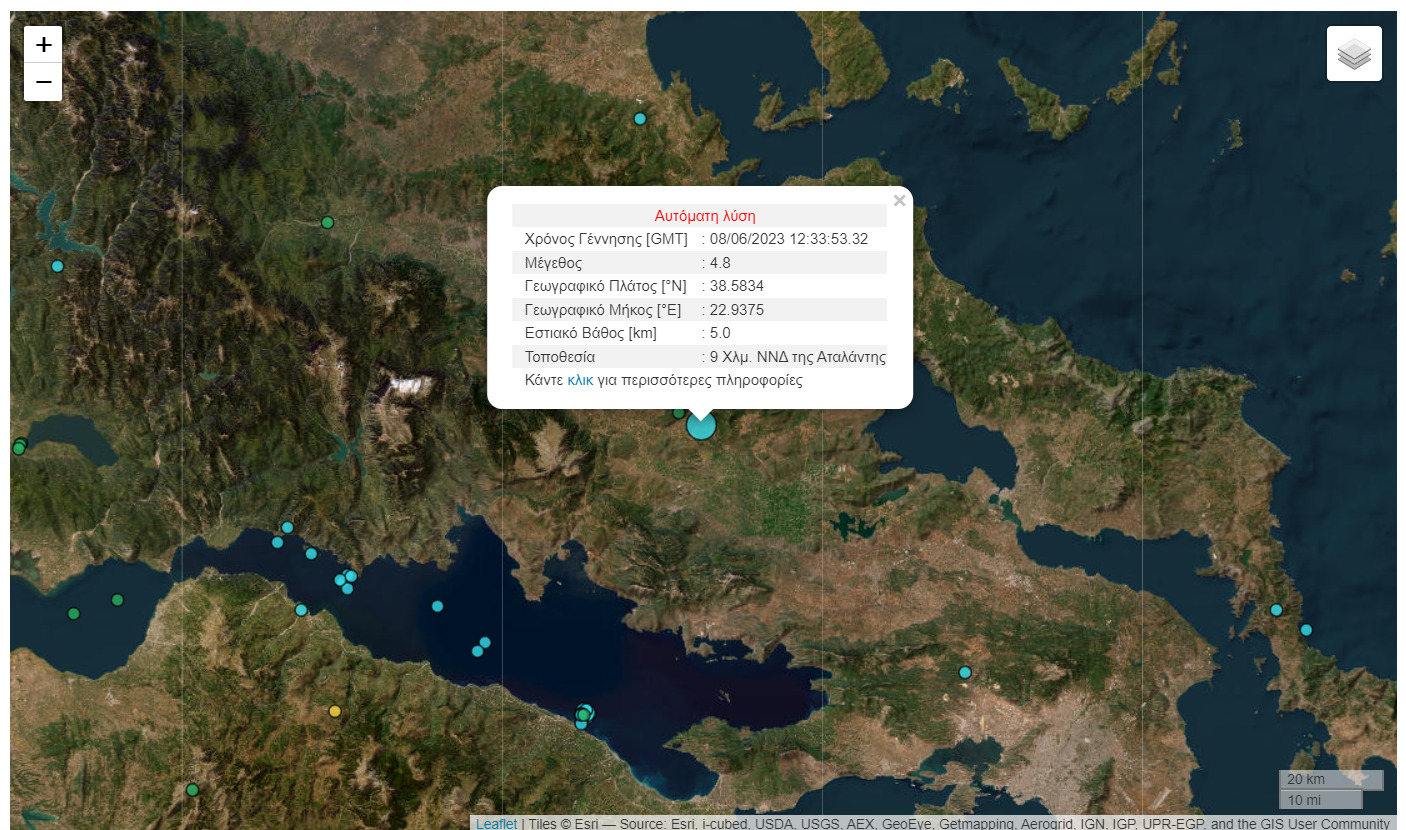Open the map layers selector
The image size is (1406, 830).
point(1354,54)
